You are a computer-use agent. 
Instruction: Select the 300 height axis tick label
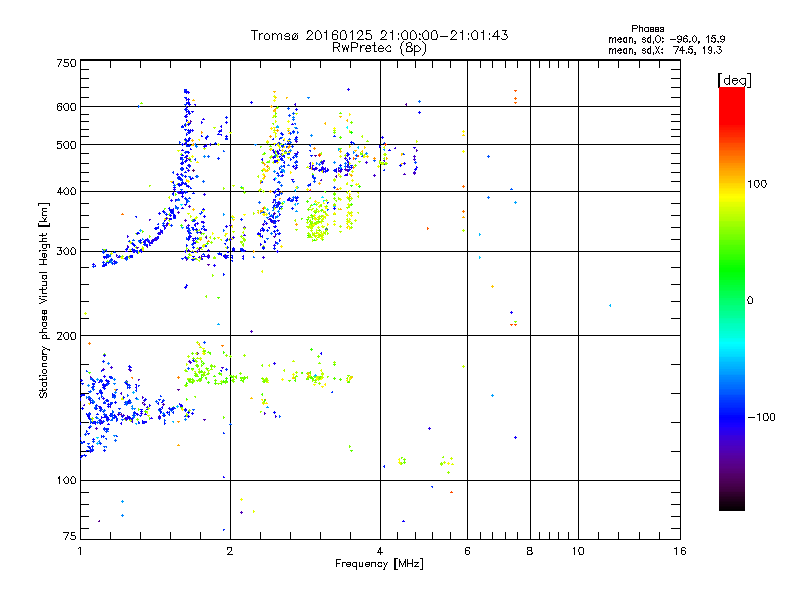66,252
